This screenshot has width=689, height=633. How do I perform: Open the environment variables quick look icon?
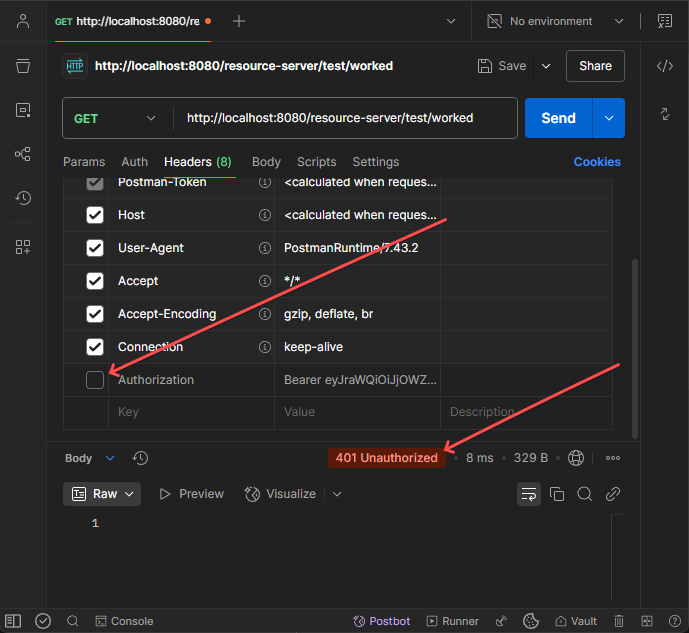[x=664, y=21]
